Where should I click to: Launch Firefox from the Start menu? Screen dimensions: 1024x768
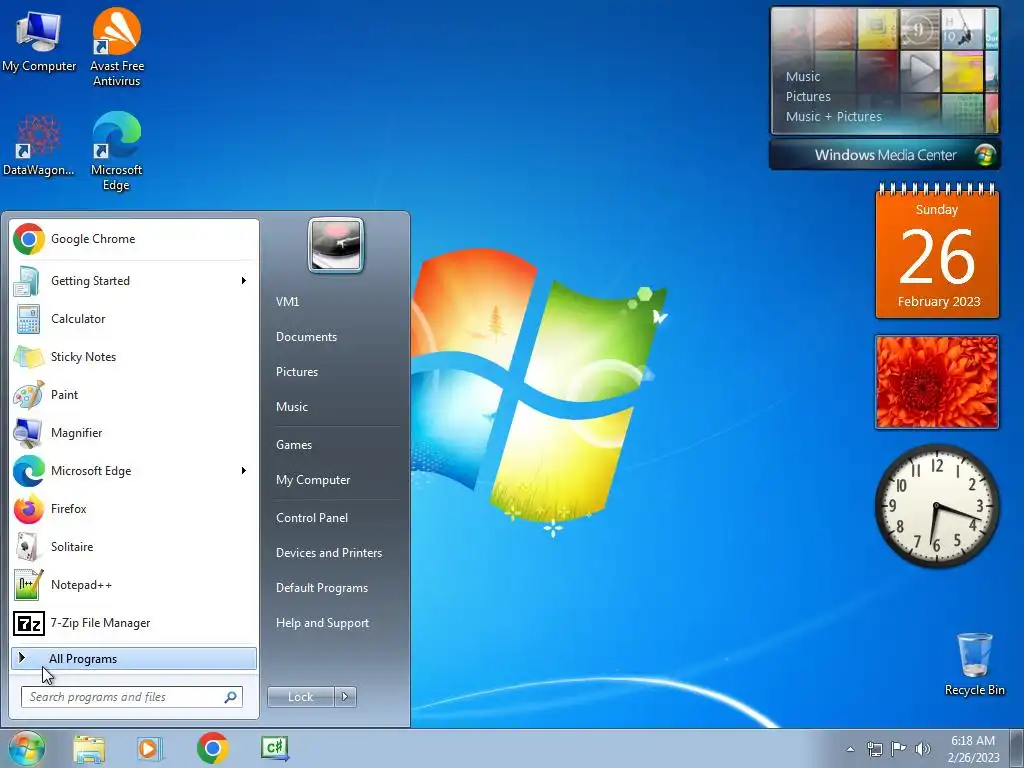click(134, 509)
